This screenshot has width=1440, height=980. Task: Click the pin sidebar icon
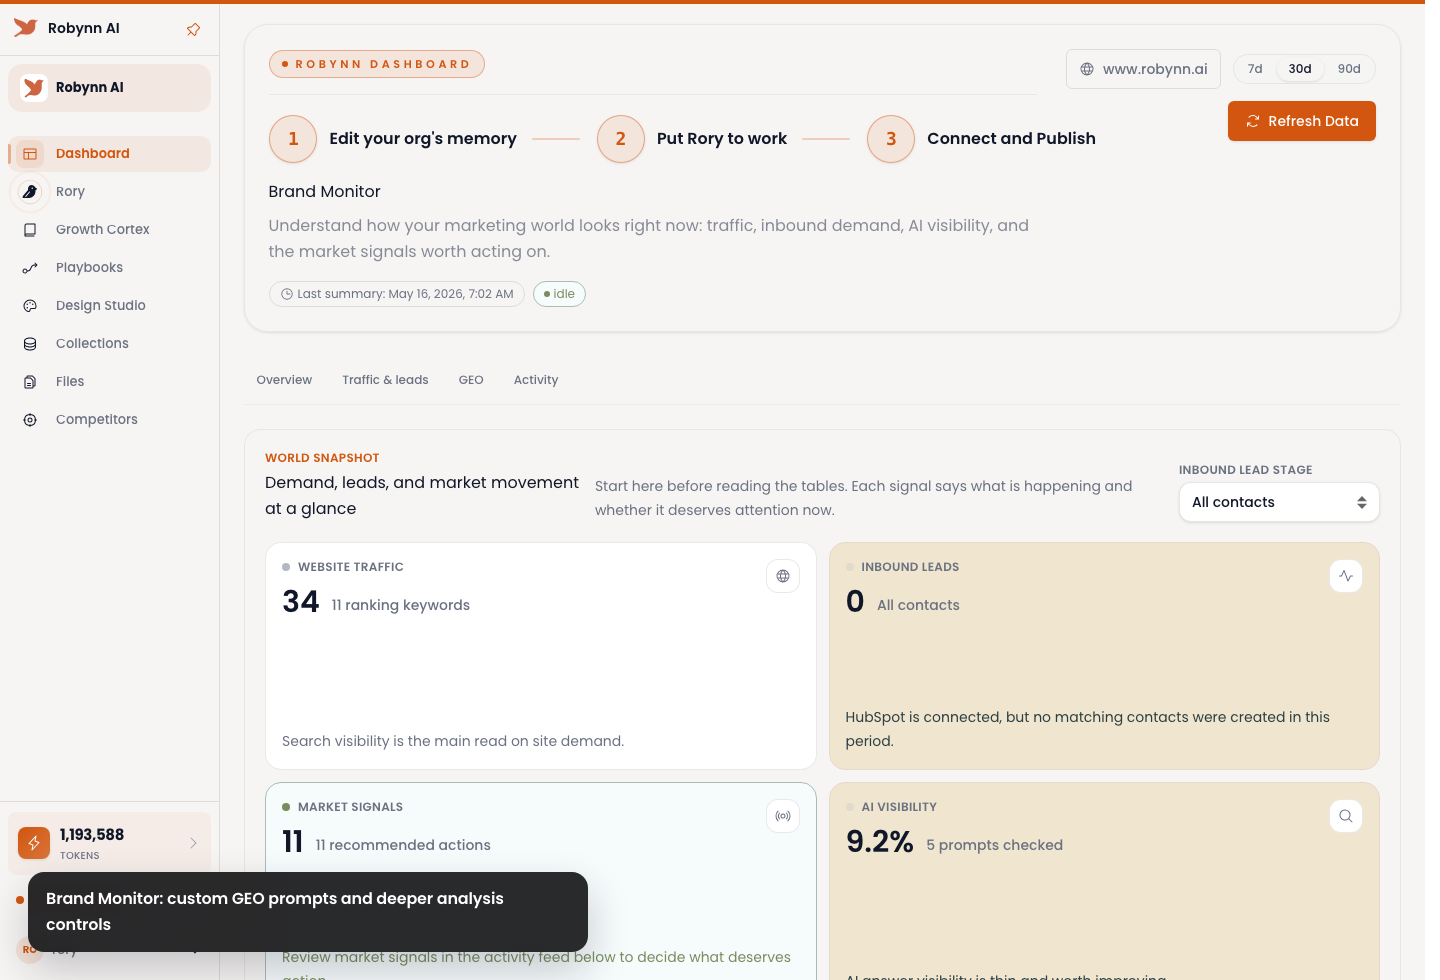coord(193,29)
